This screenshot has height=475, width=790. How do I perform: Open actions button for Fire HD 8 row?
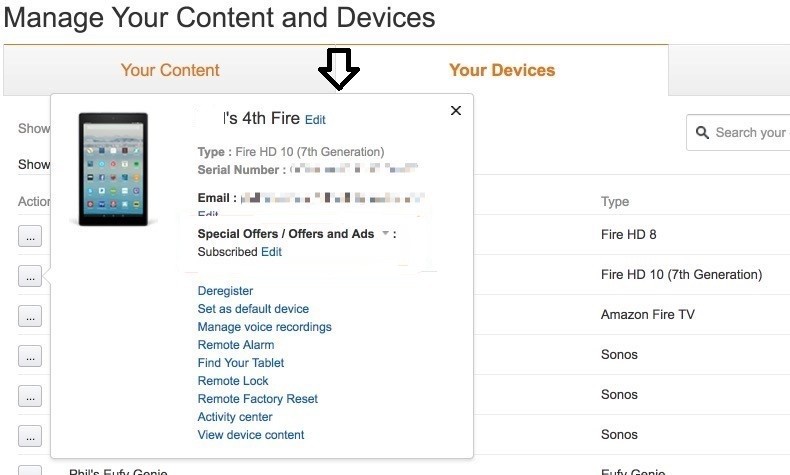(x=30, y=236)
